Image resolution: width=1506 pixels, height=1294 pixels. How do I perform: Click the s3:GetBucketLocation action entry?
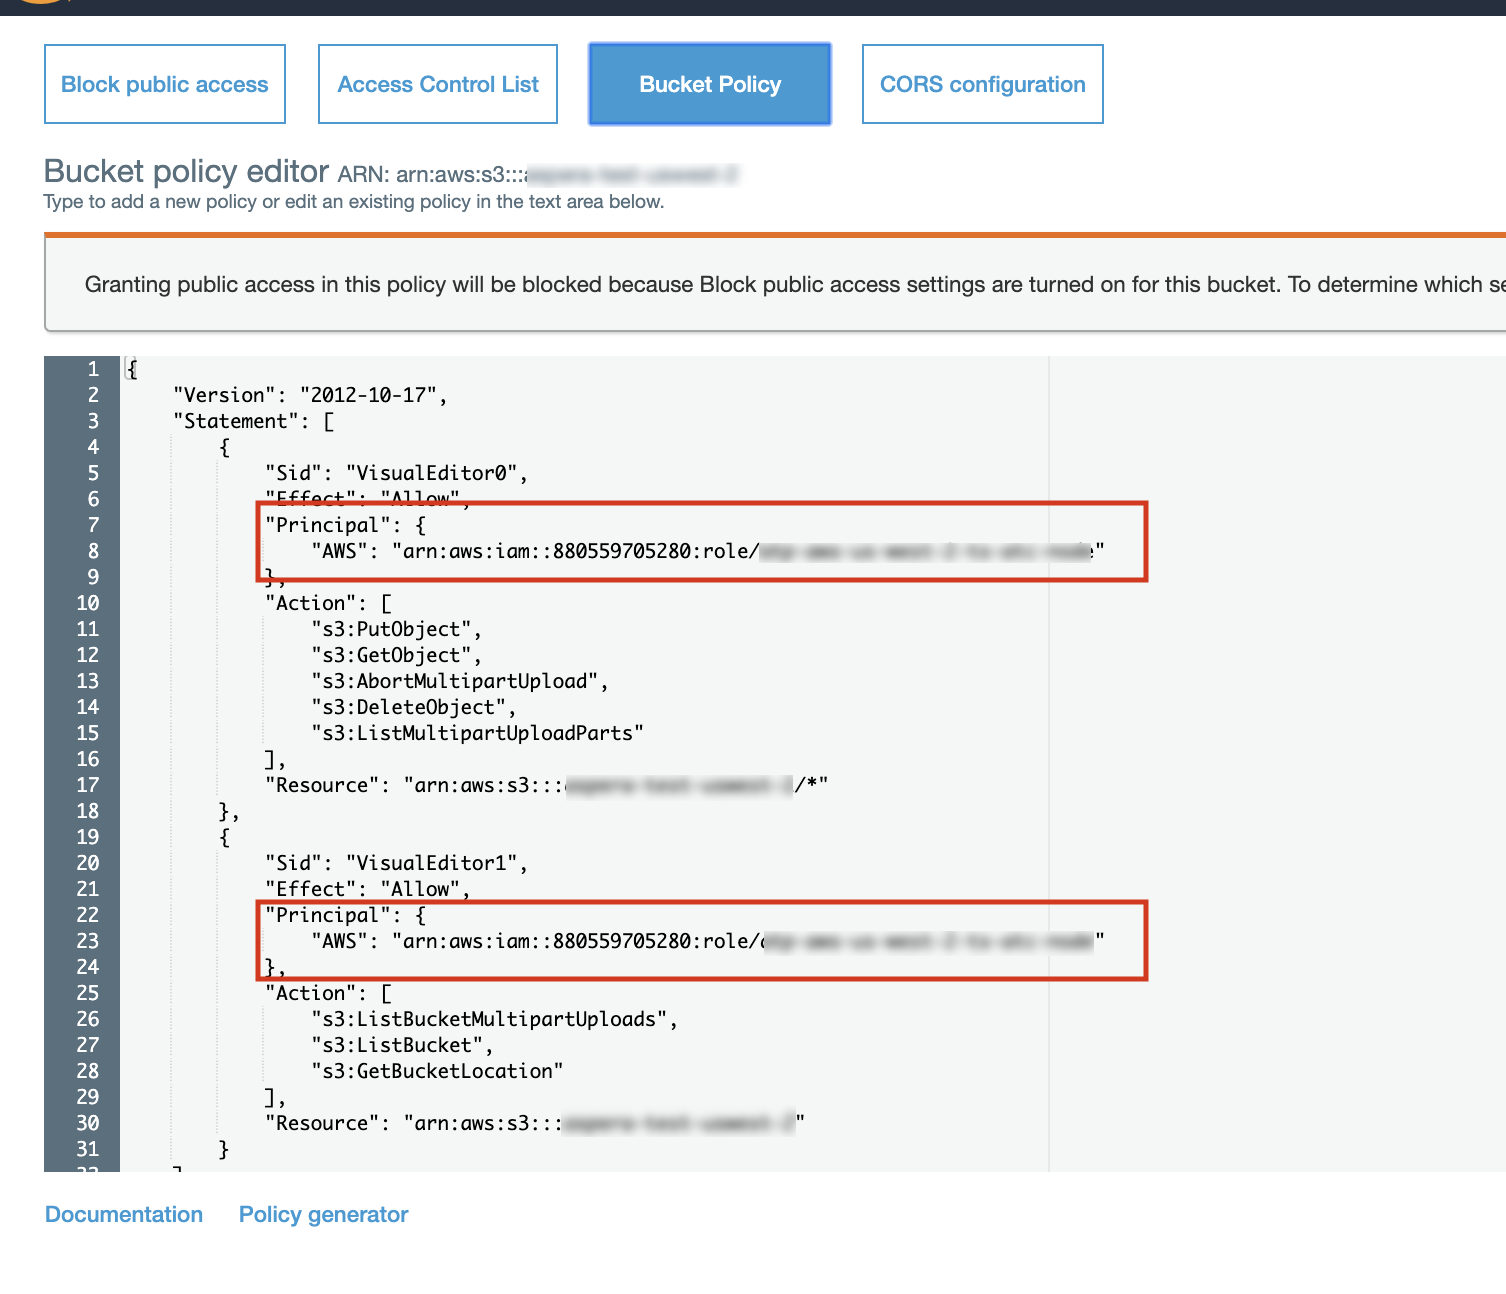pos(437,1071)
